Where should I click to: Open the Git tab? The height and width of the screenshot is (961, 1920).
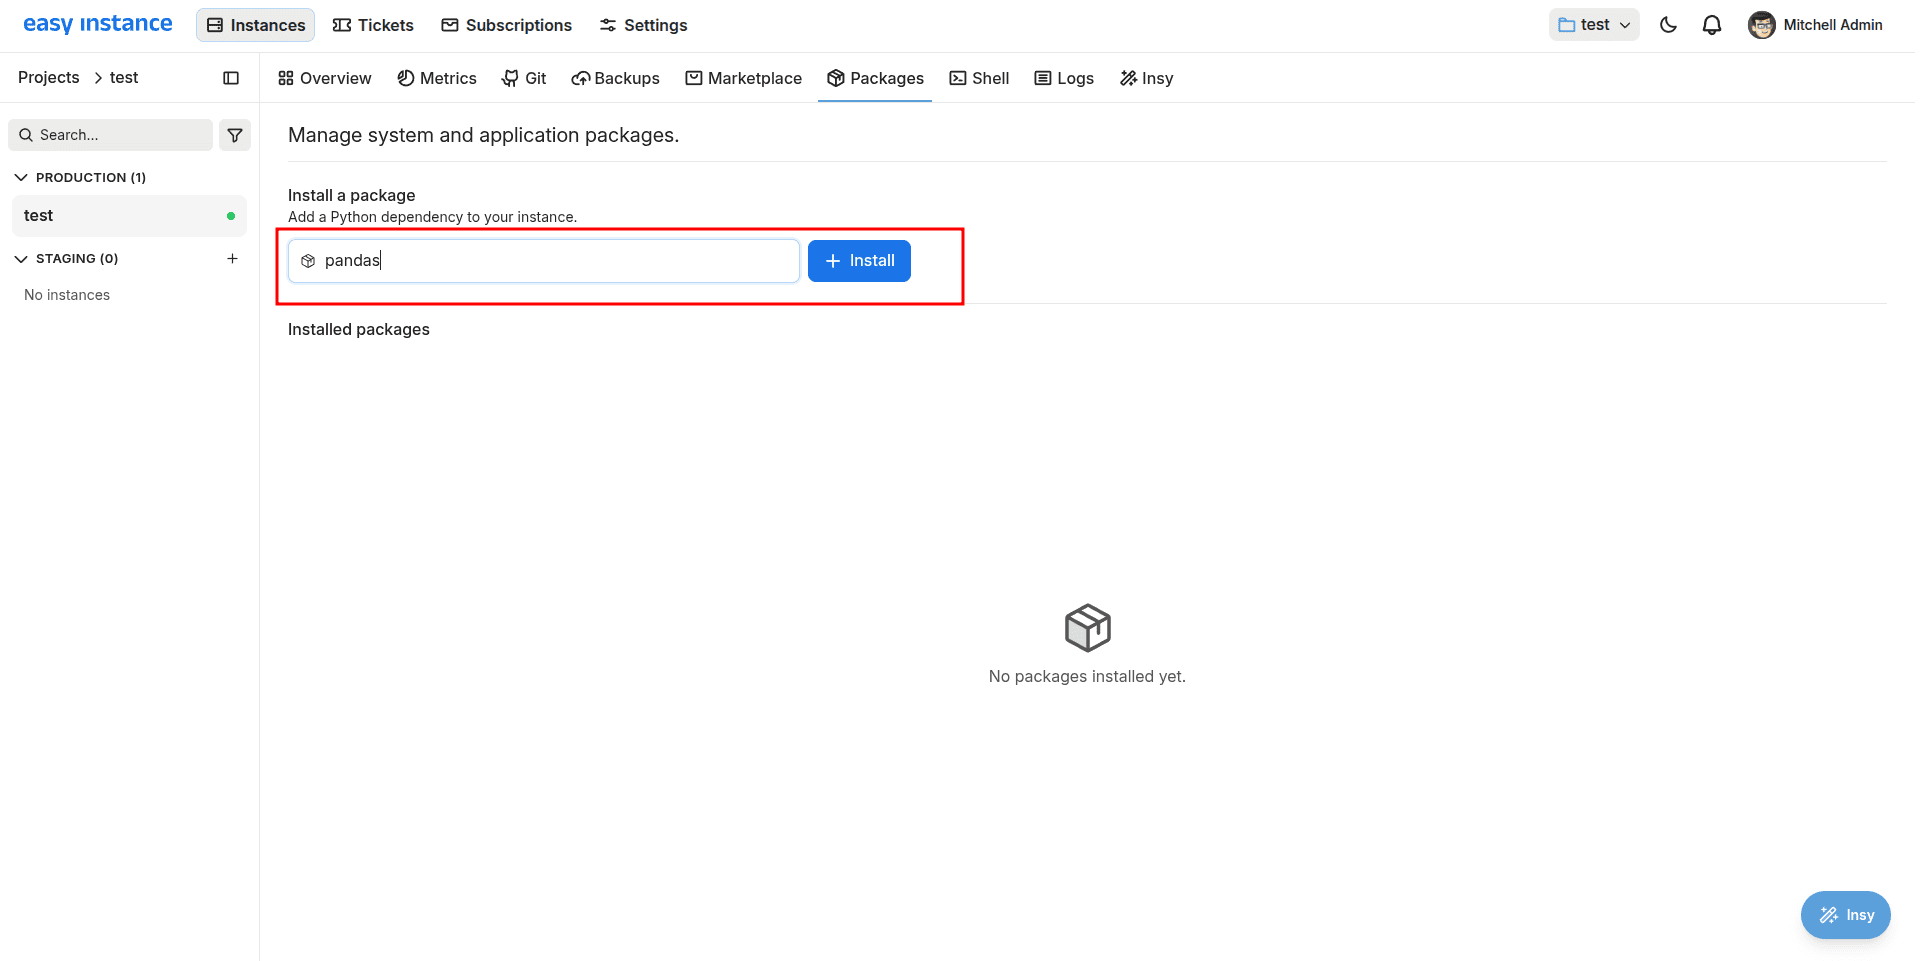(x=524, y=78)
